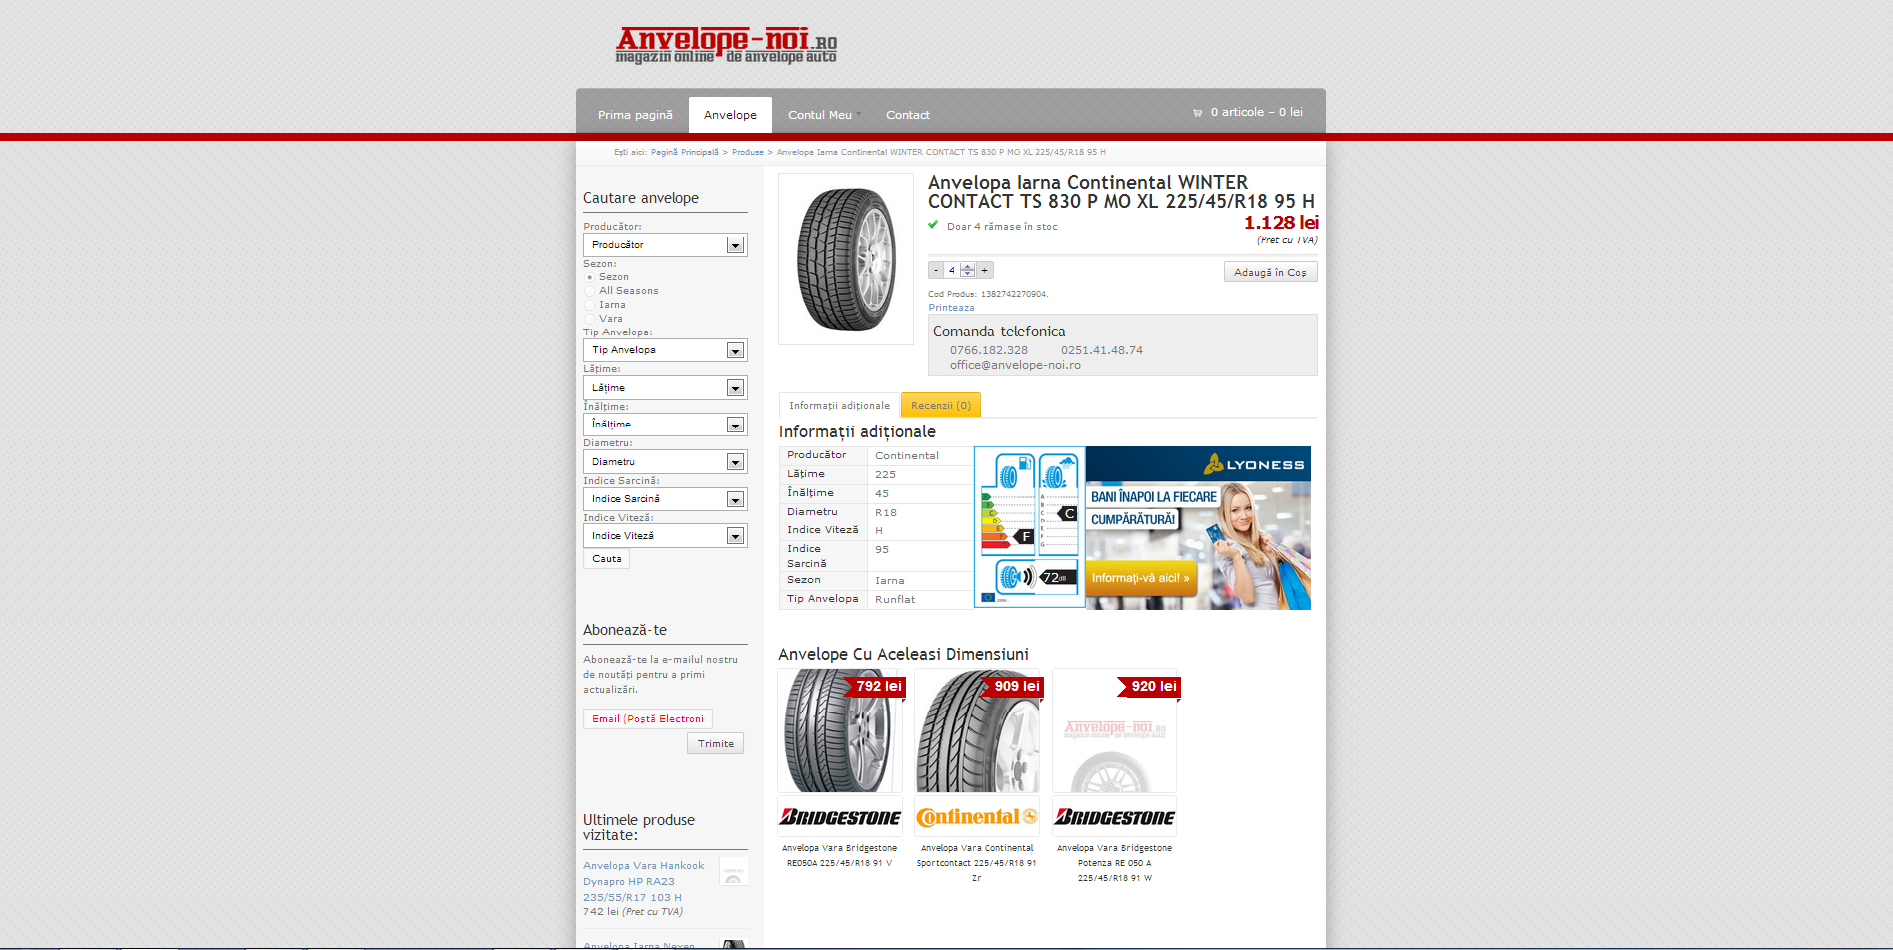Open the Diametru dropdown
Image resolution: width=1893 pixels, height=950 pixels.
(665, 462)
